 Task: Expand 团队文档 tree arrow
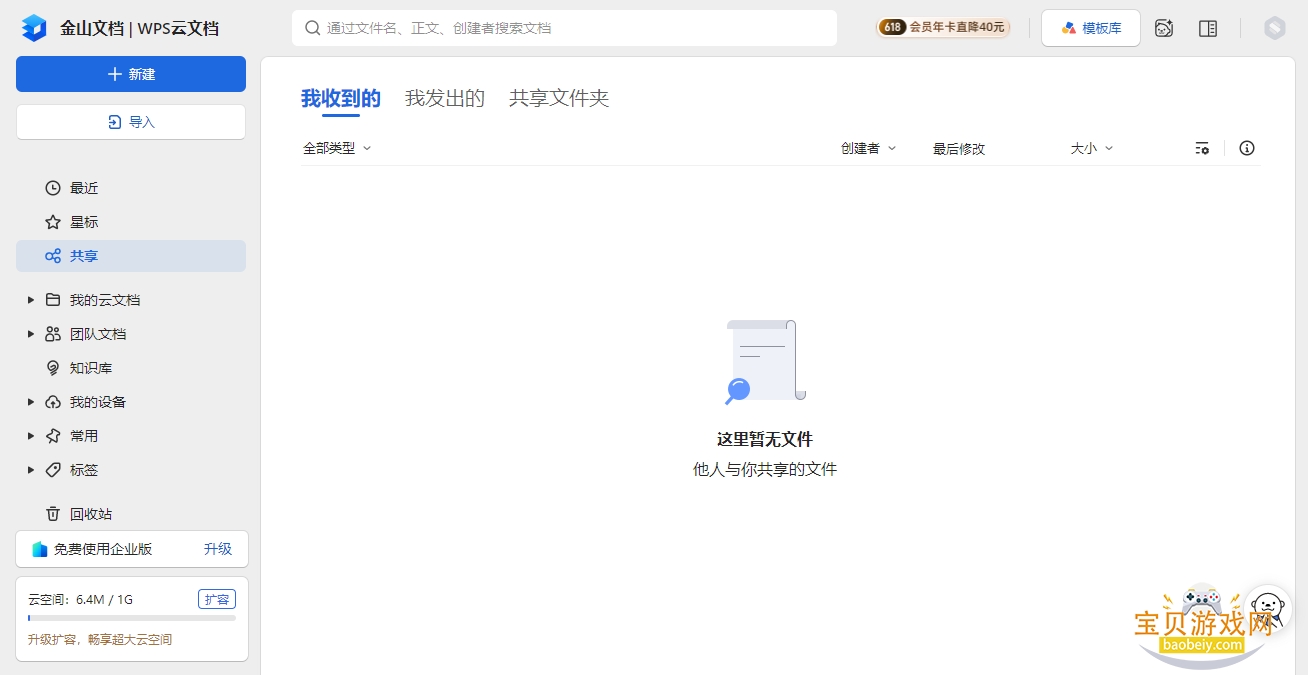click(x=31, y=334)
